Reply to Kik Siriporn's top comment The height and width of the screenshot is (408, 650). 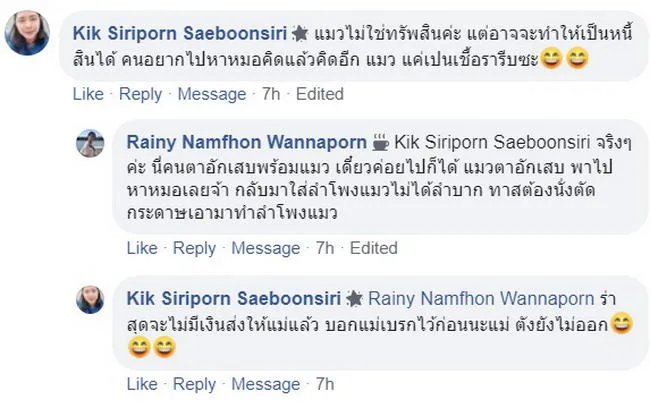click(141, 94)
